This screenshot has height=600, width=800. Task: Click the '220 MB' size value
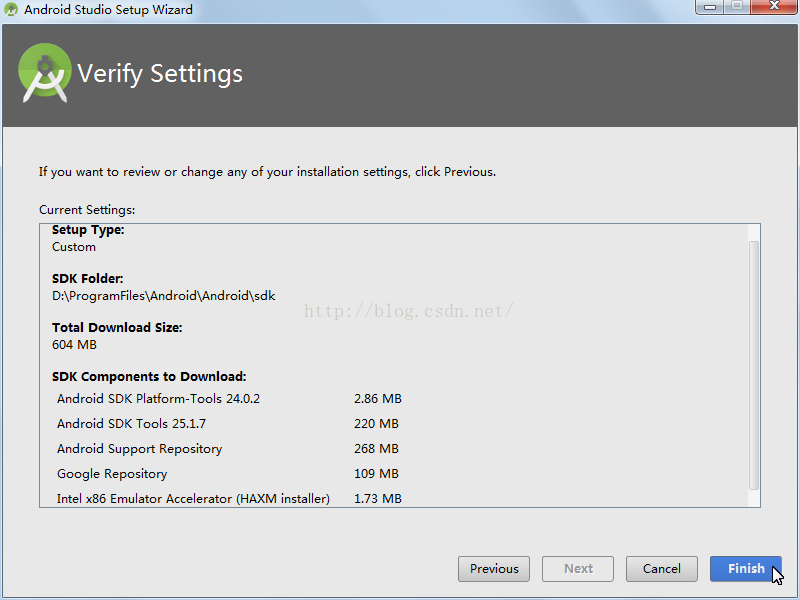pyautogui.click(x=377, y=423)
